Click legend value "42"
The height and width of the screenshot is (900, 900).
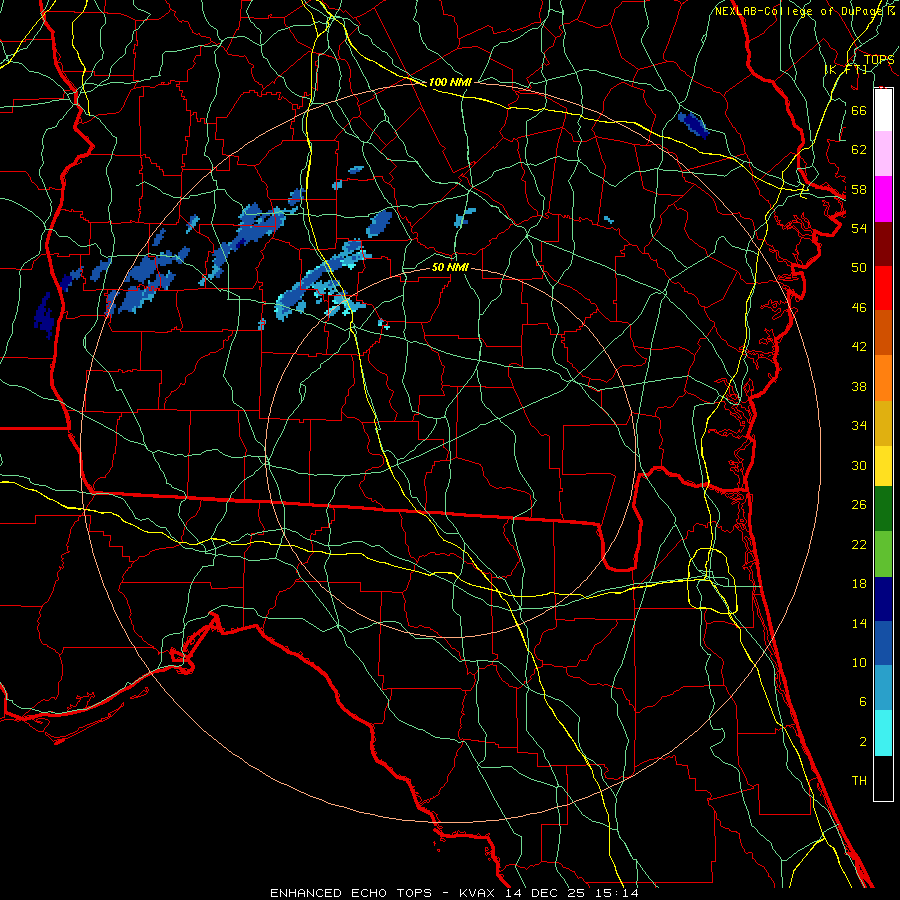(x=859, y=347)
